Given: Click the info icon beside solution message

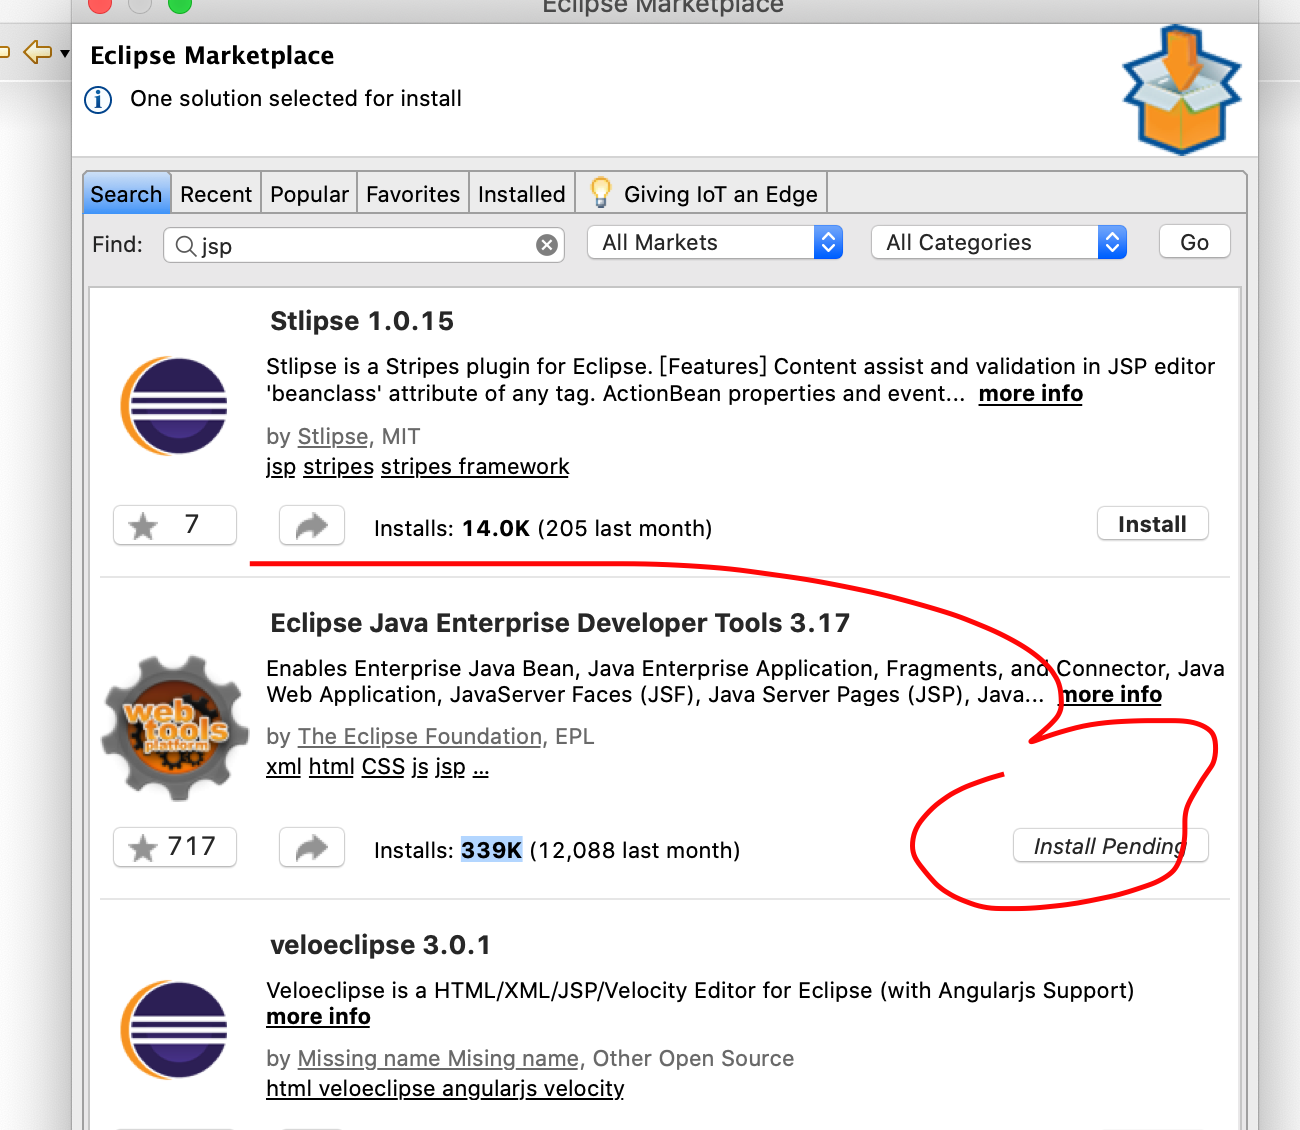Looking at the screenshot, I should (98, 100).
